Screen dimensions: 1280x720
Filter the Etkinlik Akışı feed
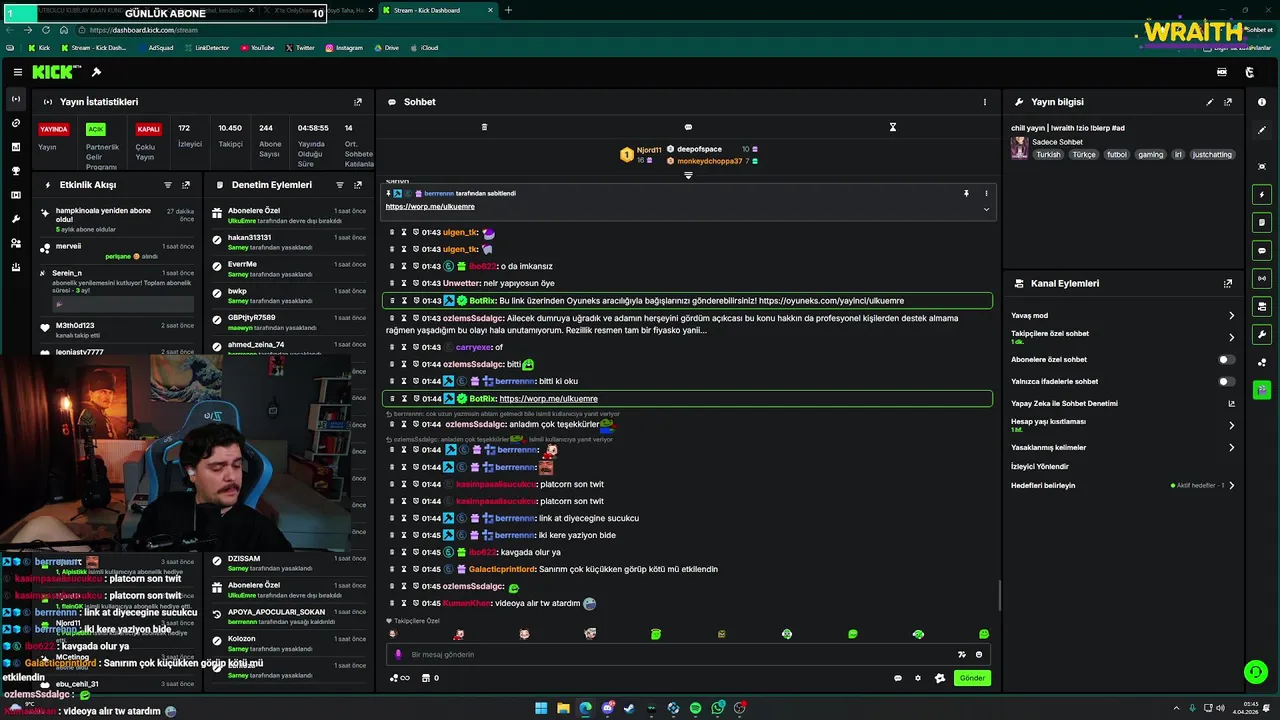coord(168,185)
